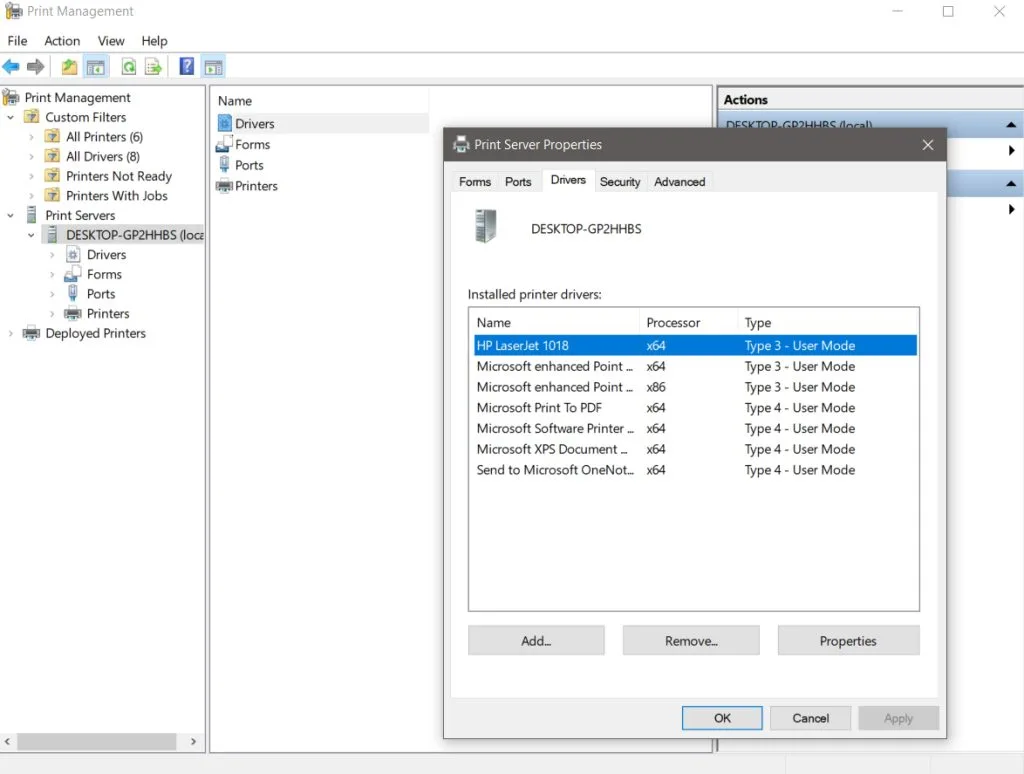Sort drivers by the Type column header
1024x774 pixels.
(x=827, y=323)
